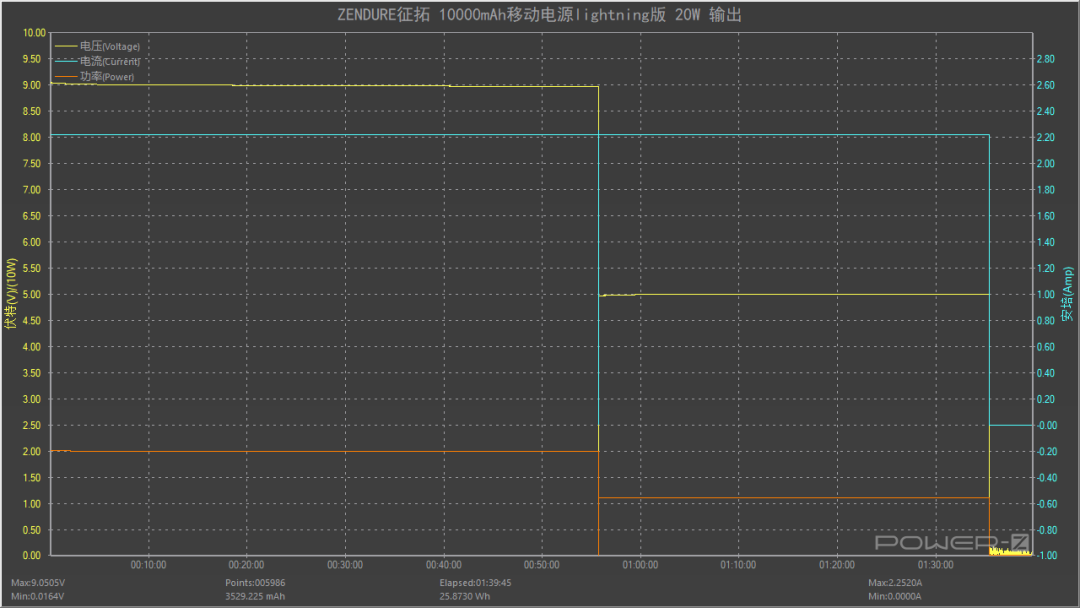Click the 5.00 left axis value
This screenshot has width=1080, height=608.
click(x=32, y=294)
